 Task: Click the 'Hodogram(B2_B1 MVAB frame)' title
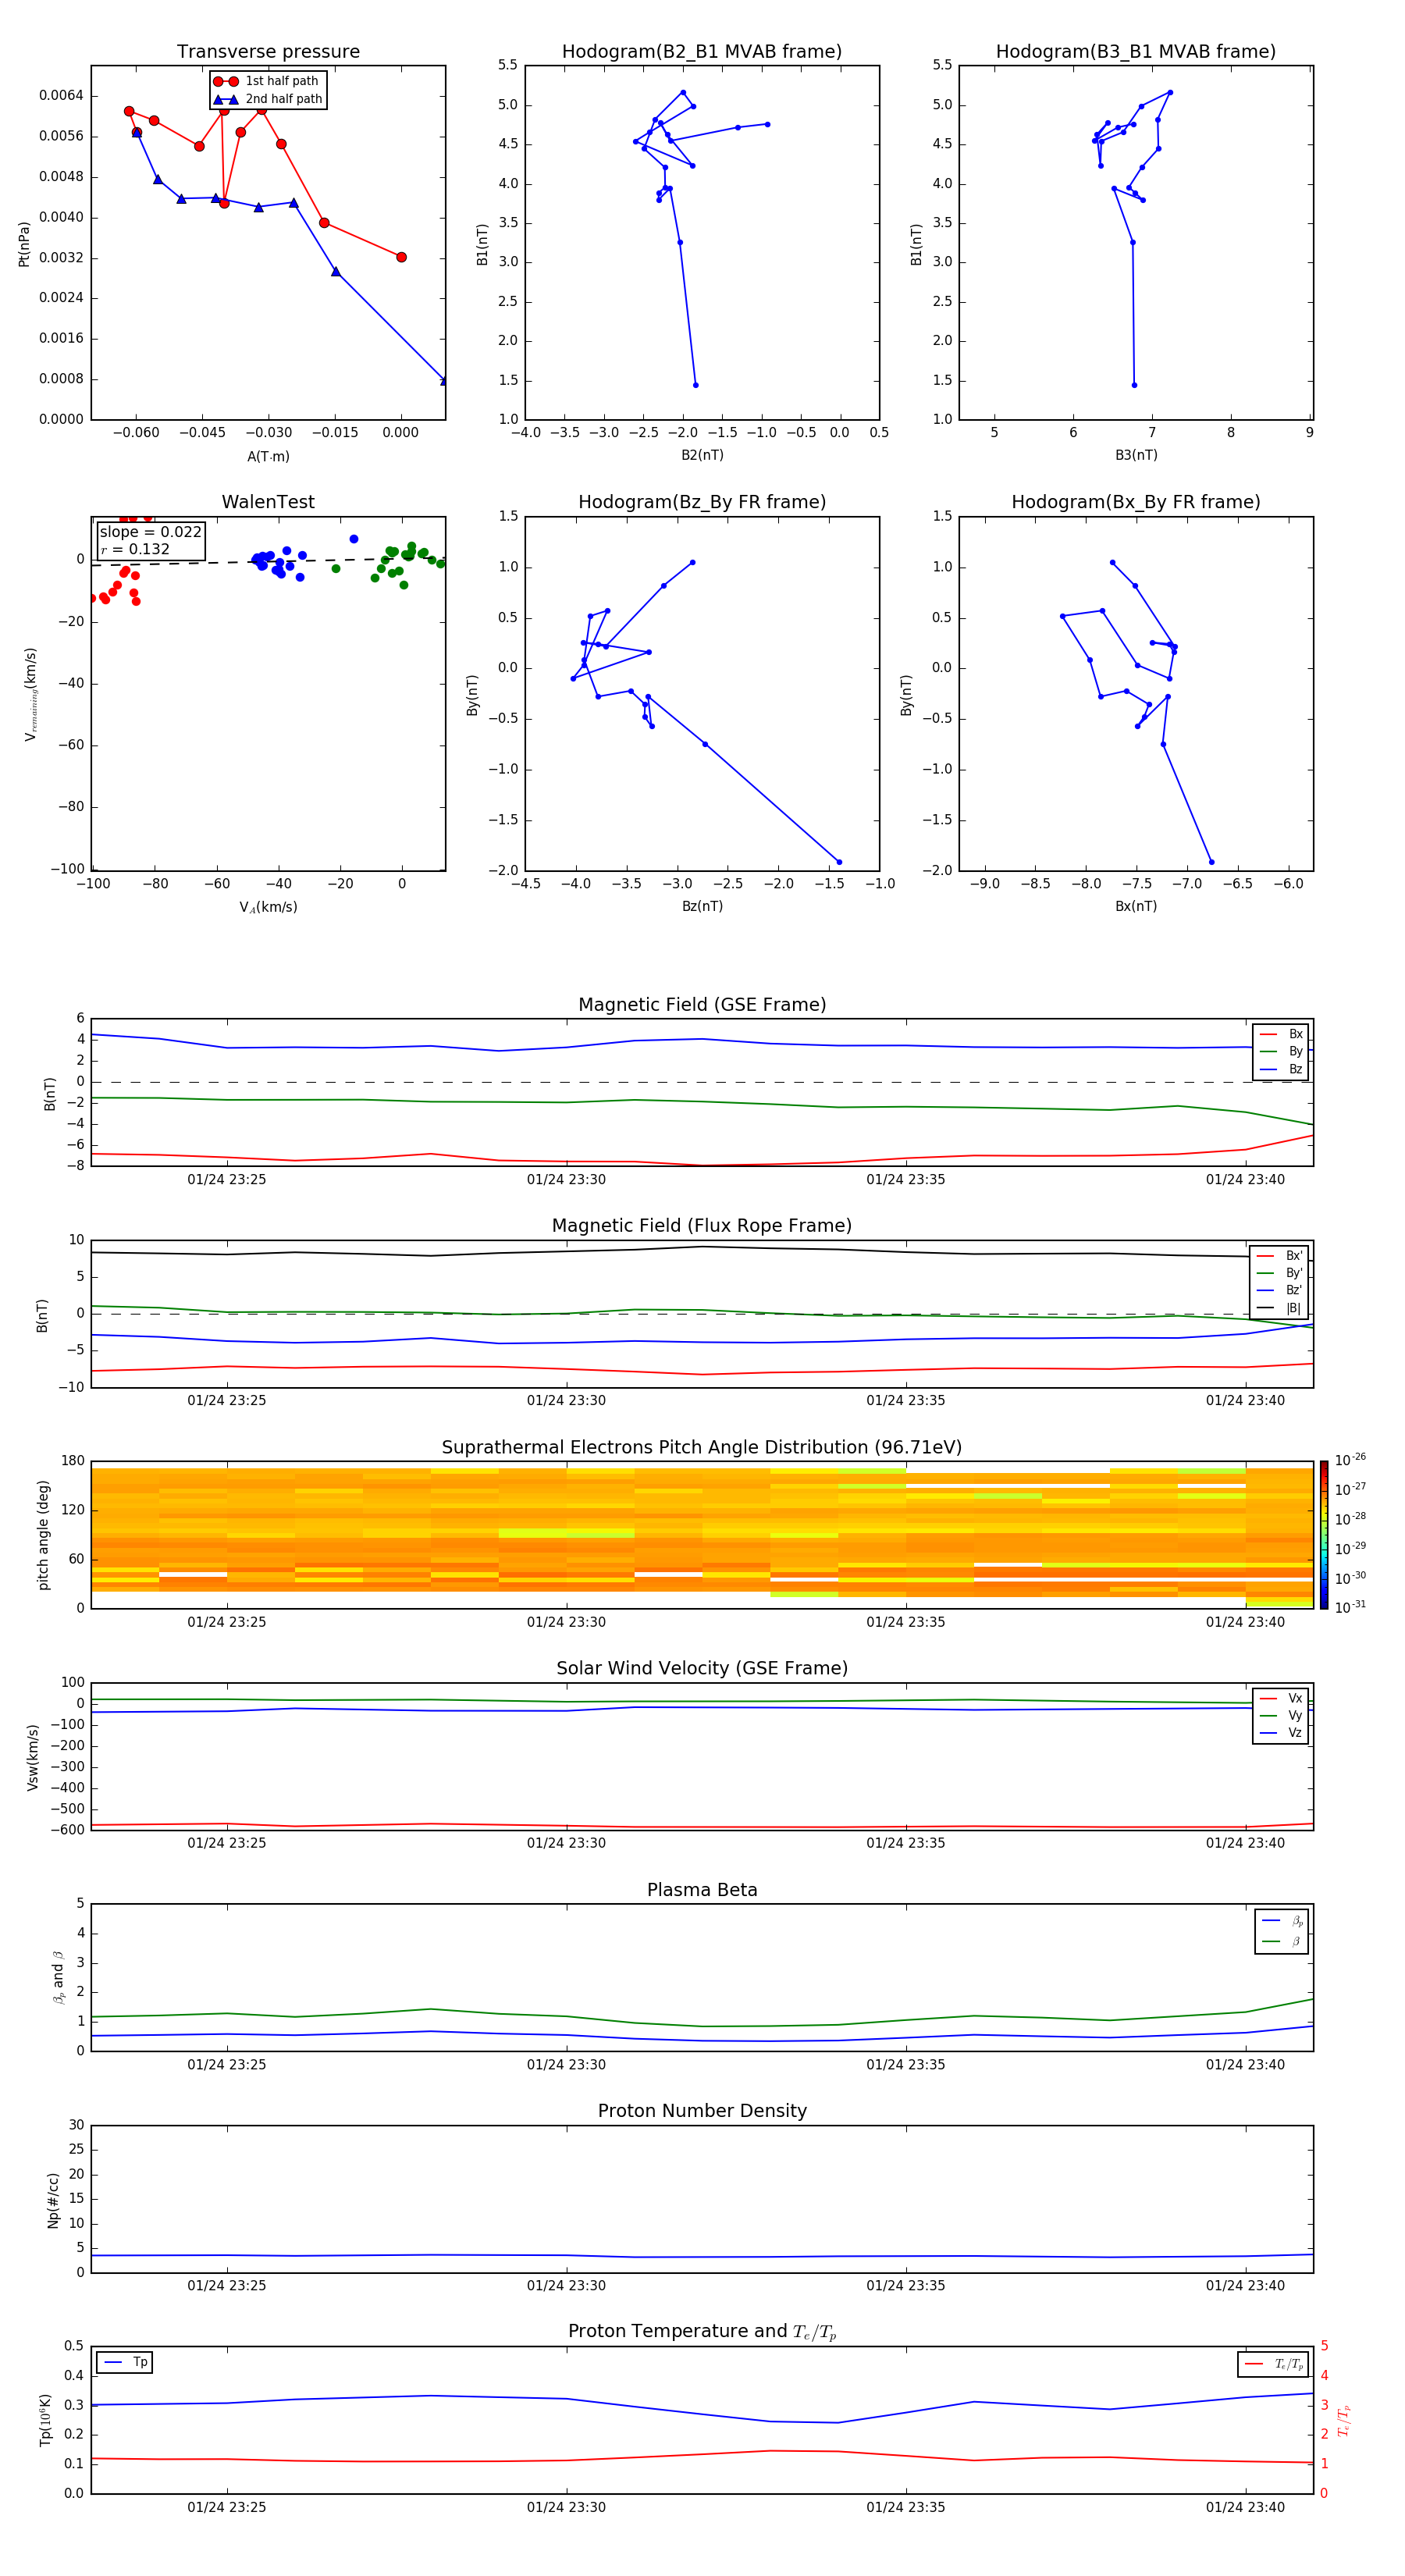pyautogui.click(x=702, y=52)
